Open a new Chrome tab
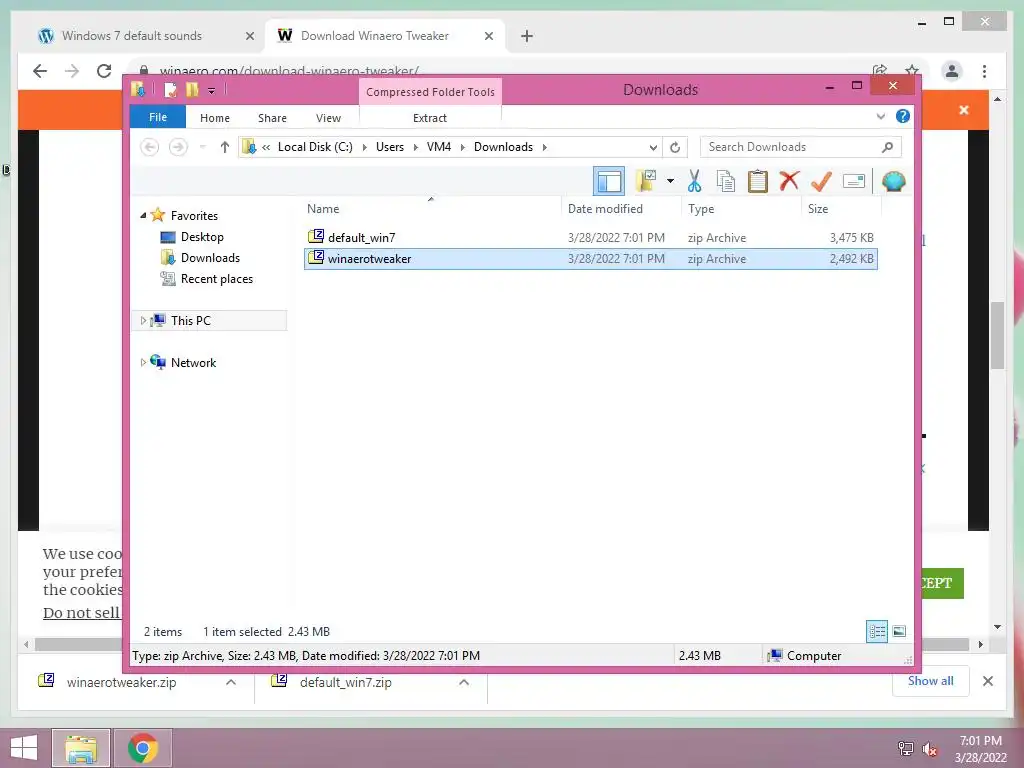The image size is (1024, 768). click(527, 36)
